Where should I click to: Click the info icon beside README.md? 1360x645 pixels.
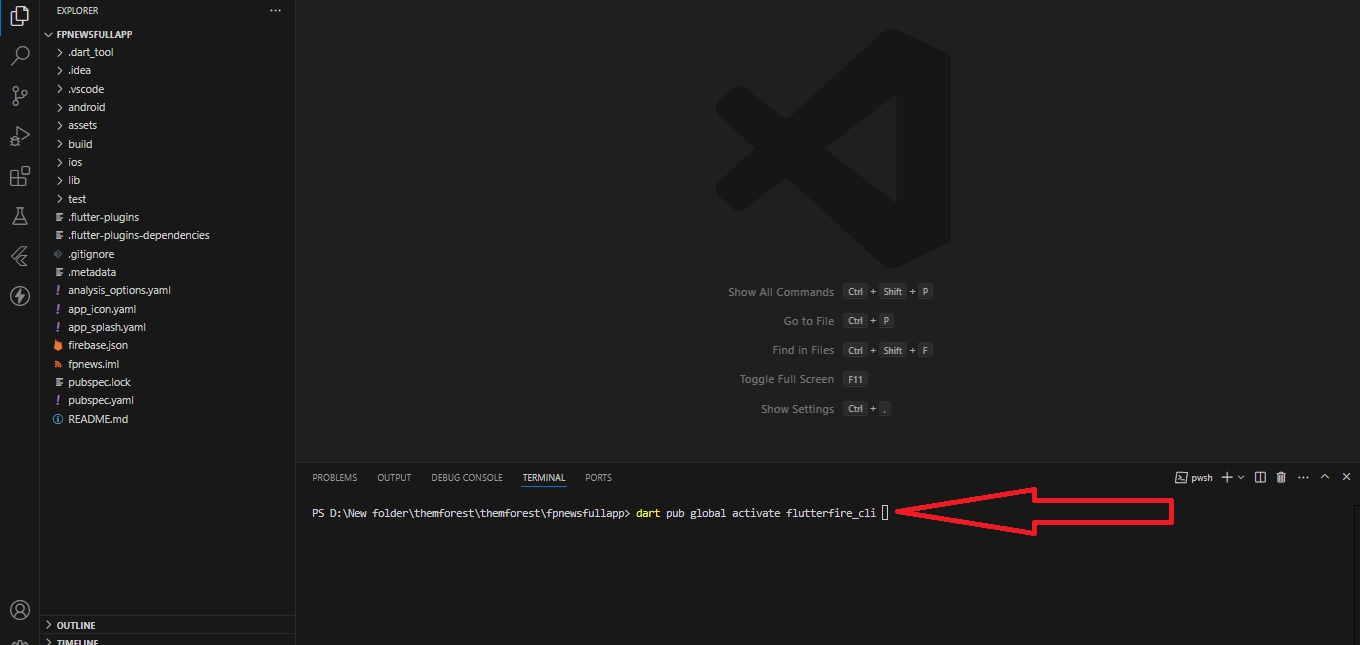tap(58, 419)
